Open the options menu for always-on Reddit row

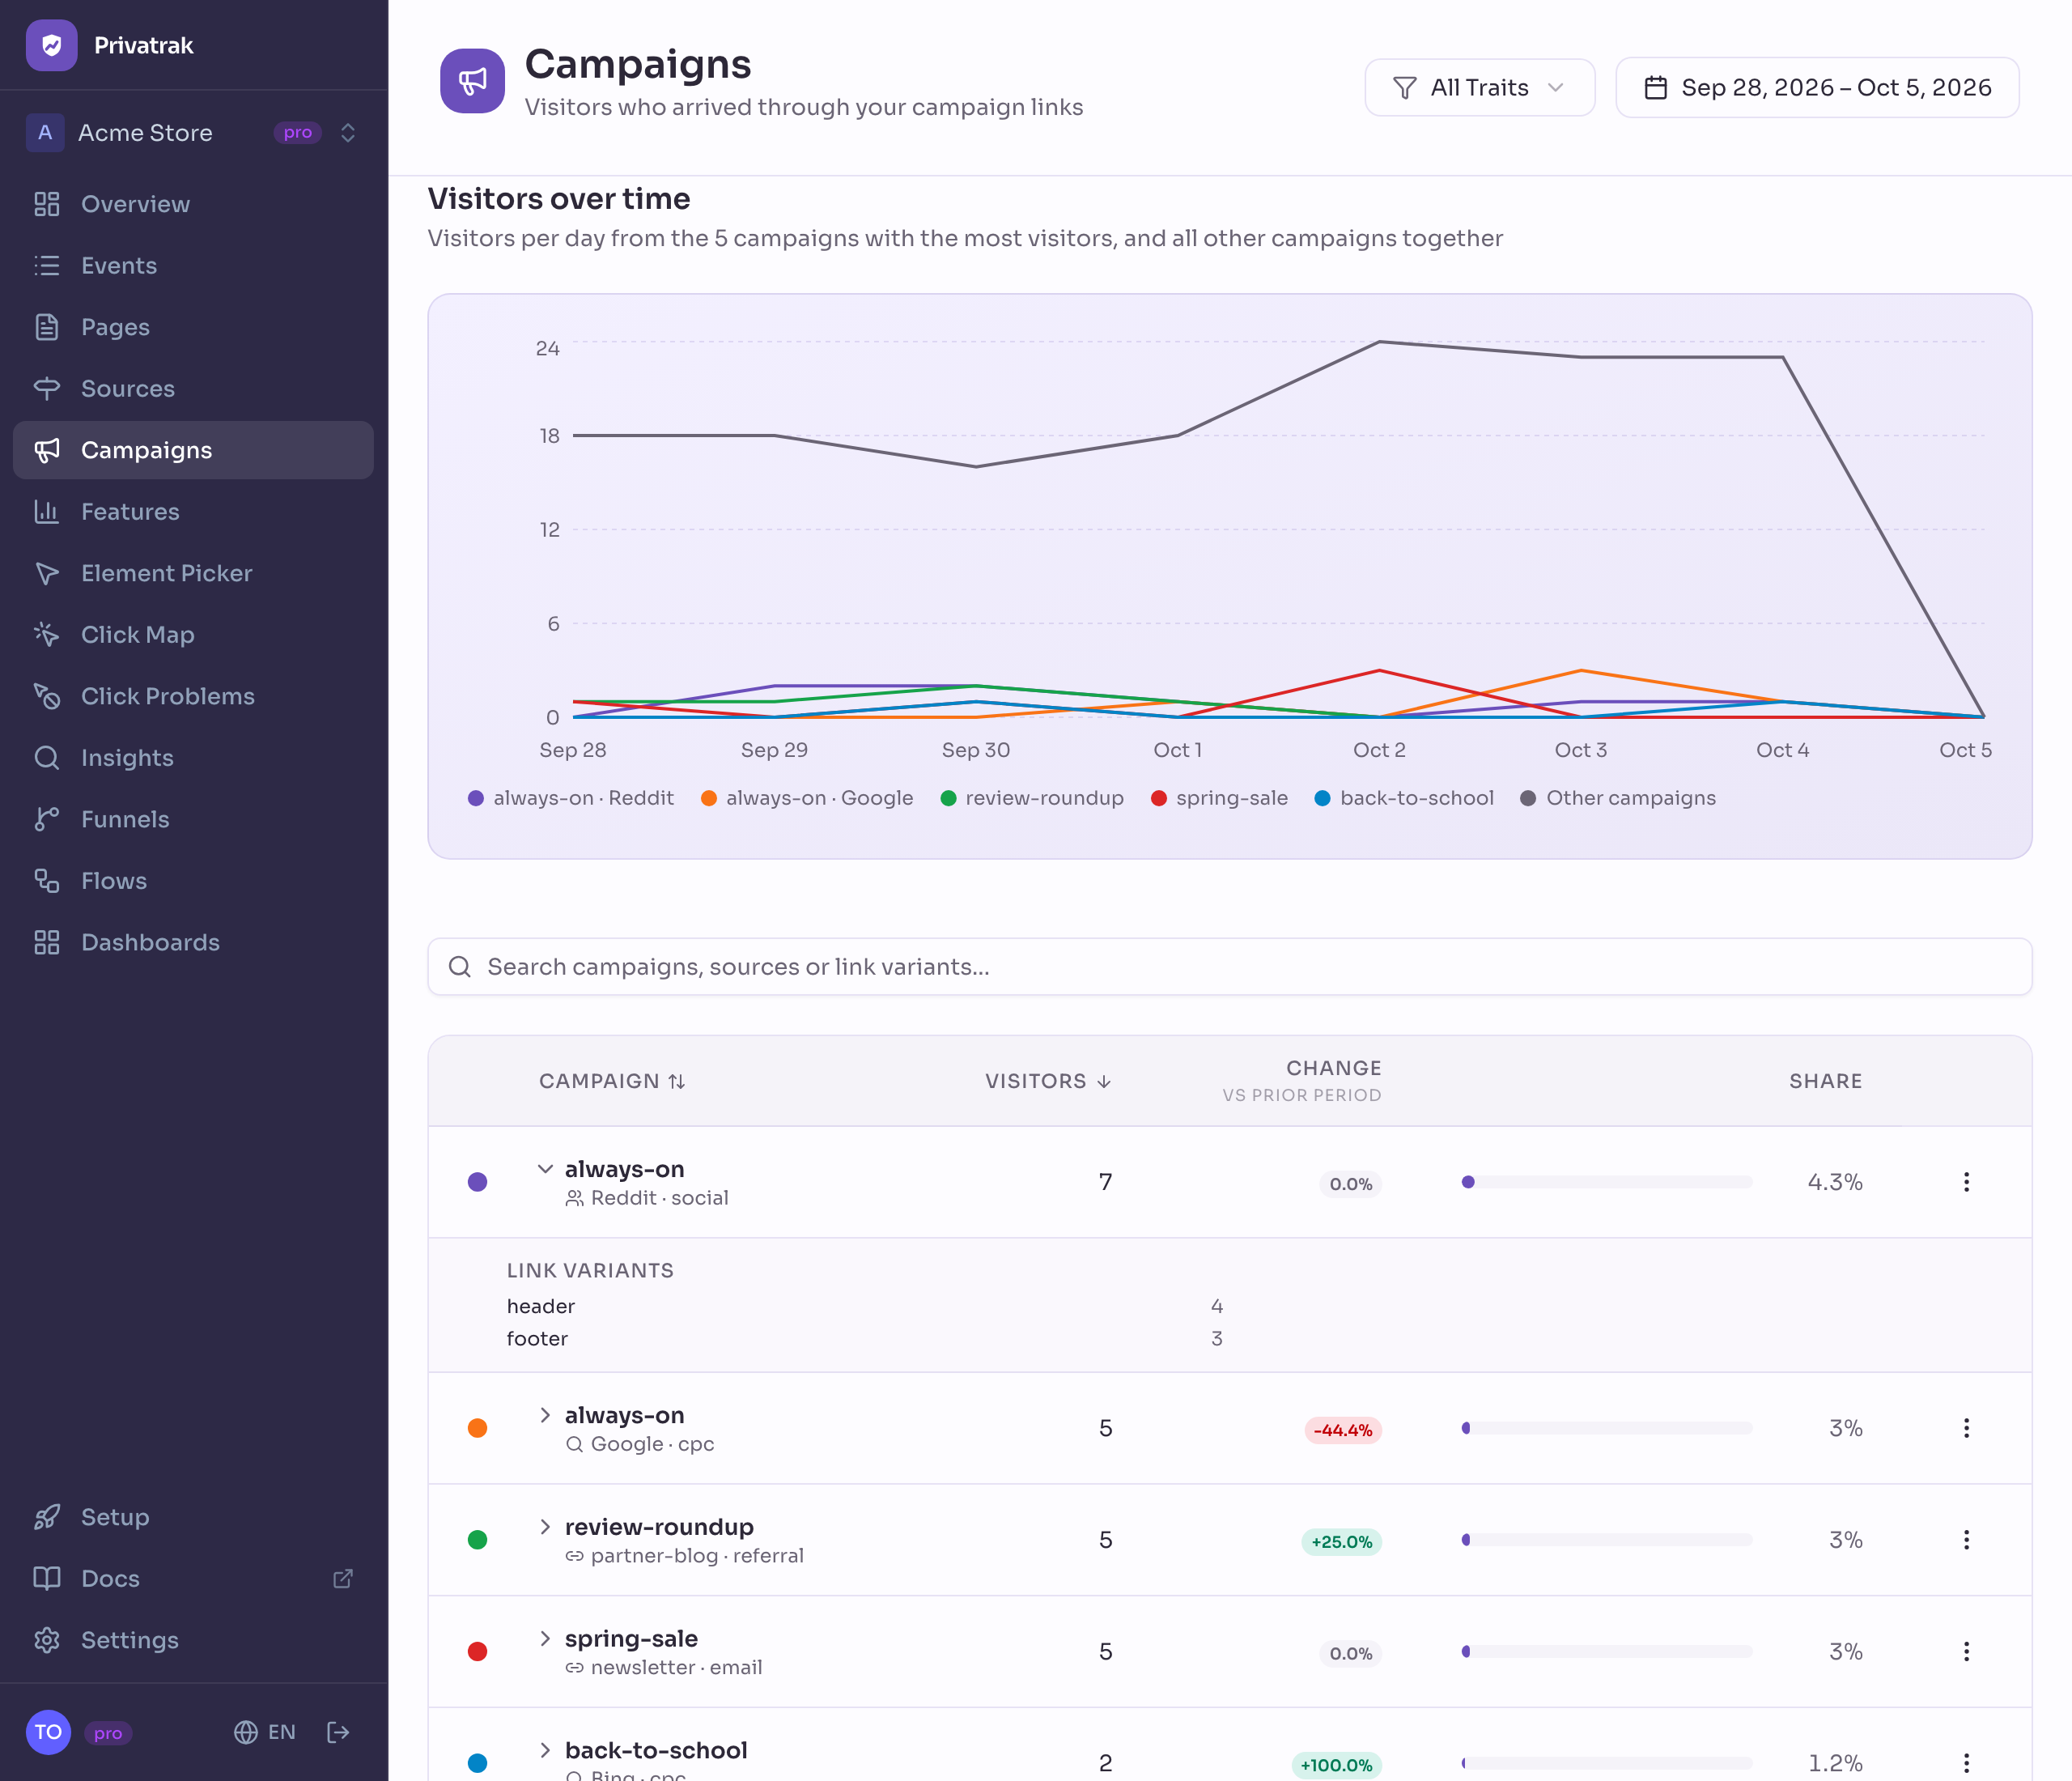tap(1966, 1182)
